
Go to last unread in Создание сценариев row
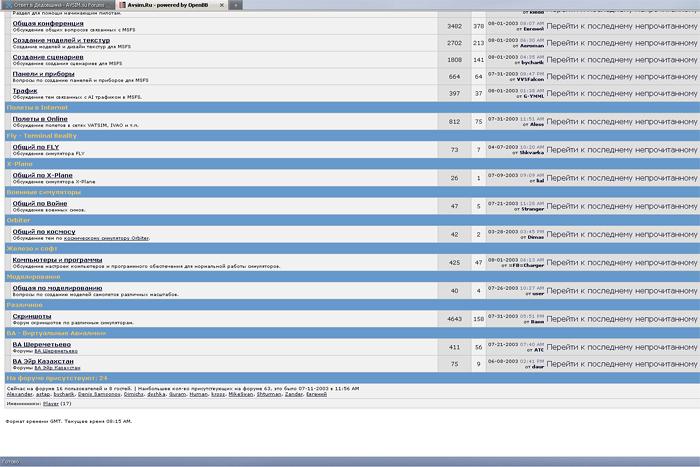click(621, 60)
